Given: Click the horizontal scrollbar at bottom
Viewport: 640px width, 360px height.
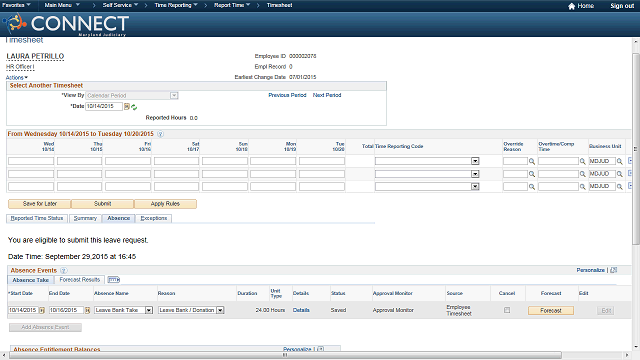Looking at the screenshot, I should click(x=285, y=355).
